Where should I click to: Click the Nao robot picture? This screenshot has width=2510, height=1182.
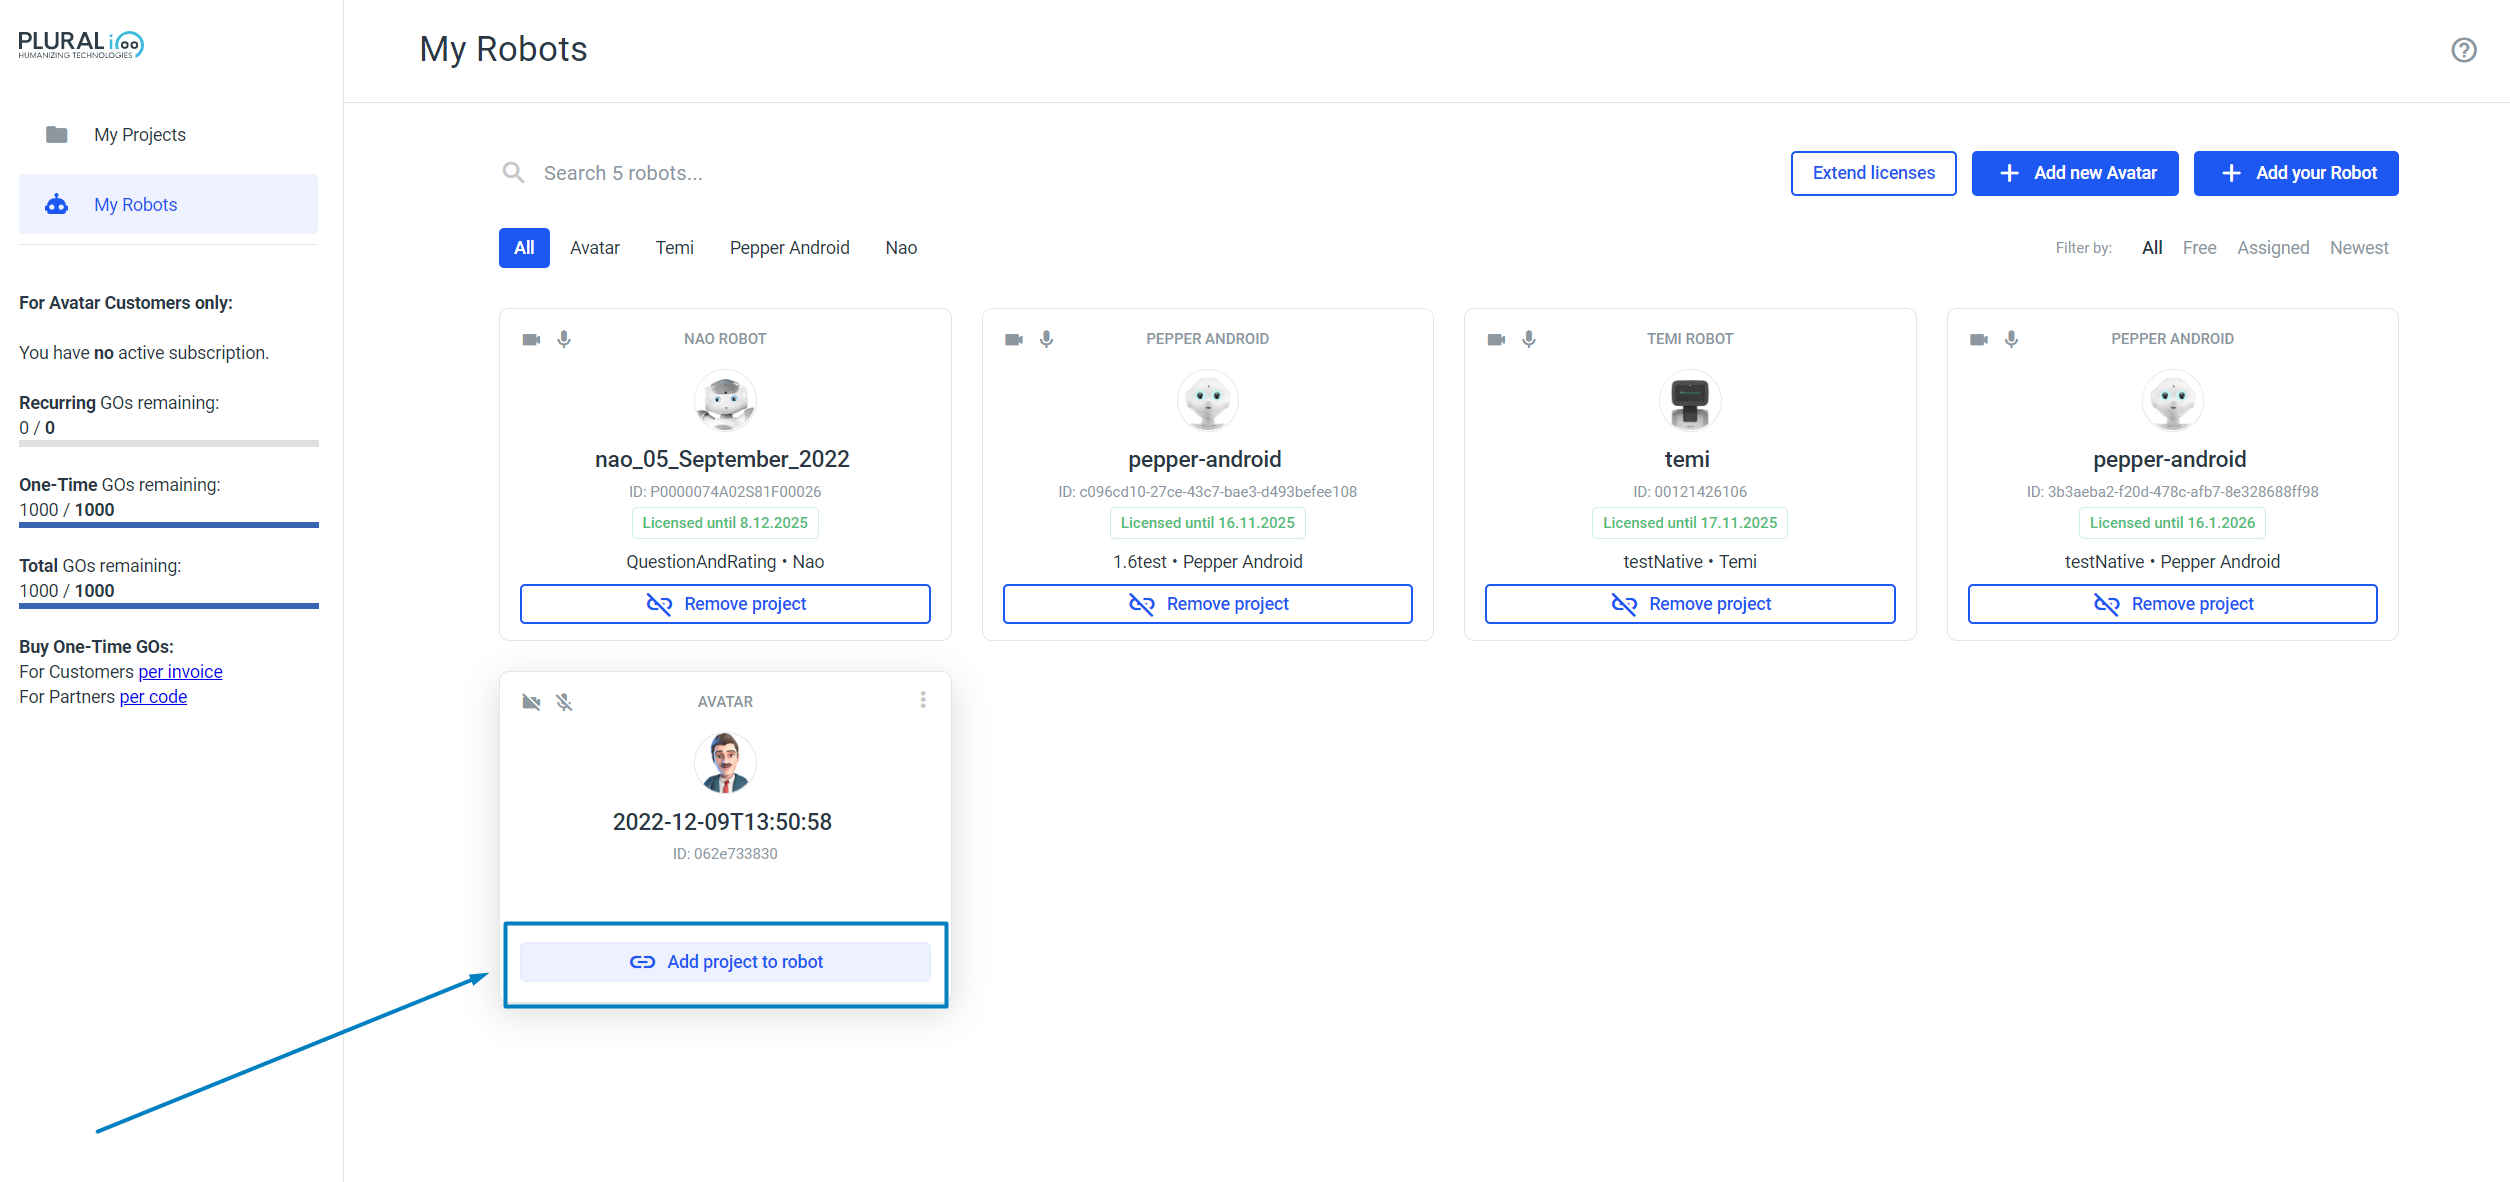click(x=725, y=400)
